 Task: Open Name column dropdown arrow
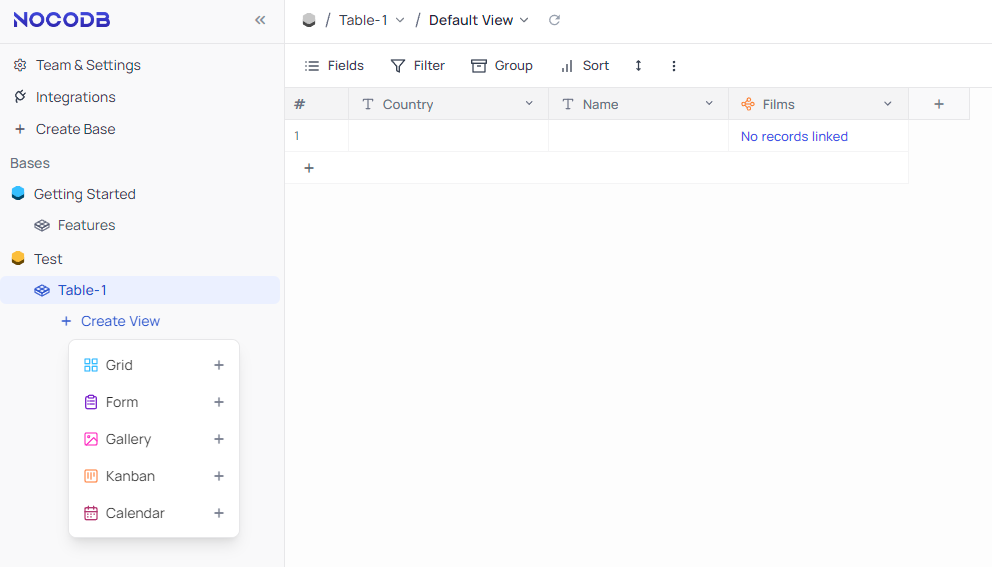709,103
